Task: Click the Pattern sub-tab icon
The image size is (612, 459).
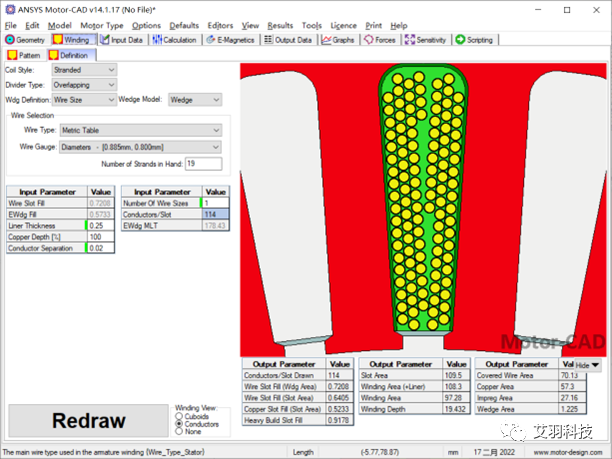Action: pos(12,55)
